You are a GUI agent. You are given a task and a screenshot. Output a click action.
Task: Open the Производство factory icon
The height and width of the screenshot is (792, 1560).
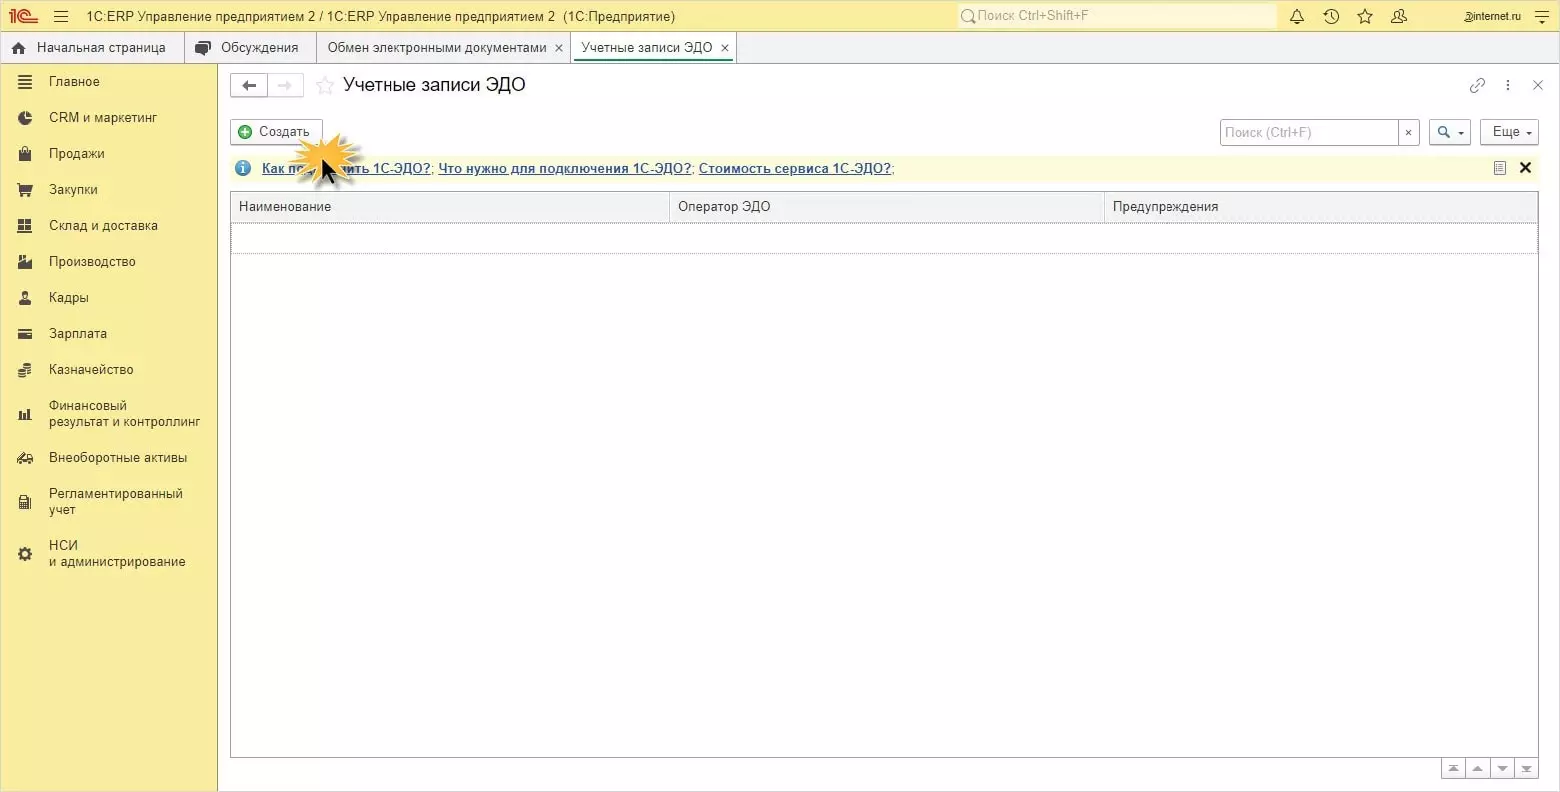pos(25,262)
